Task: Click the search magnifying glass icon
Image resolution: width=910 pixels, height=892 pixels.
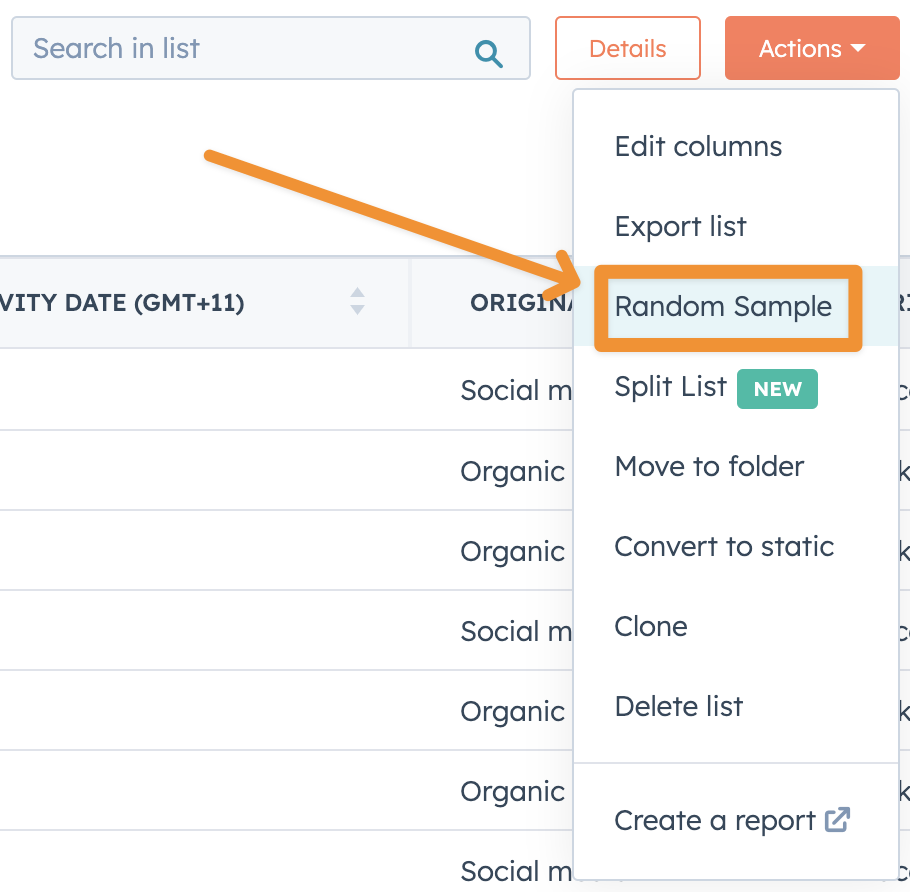Action: click(489, 48)
